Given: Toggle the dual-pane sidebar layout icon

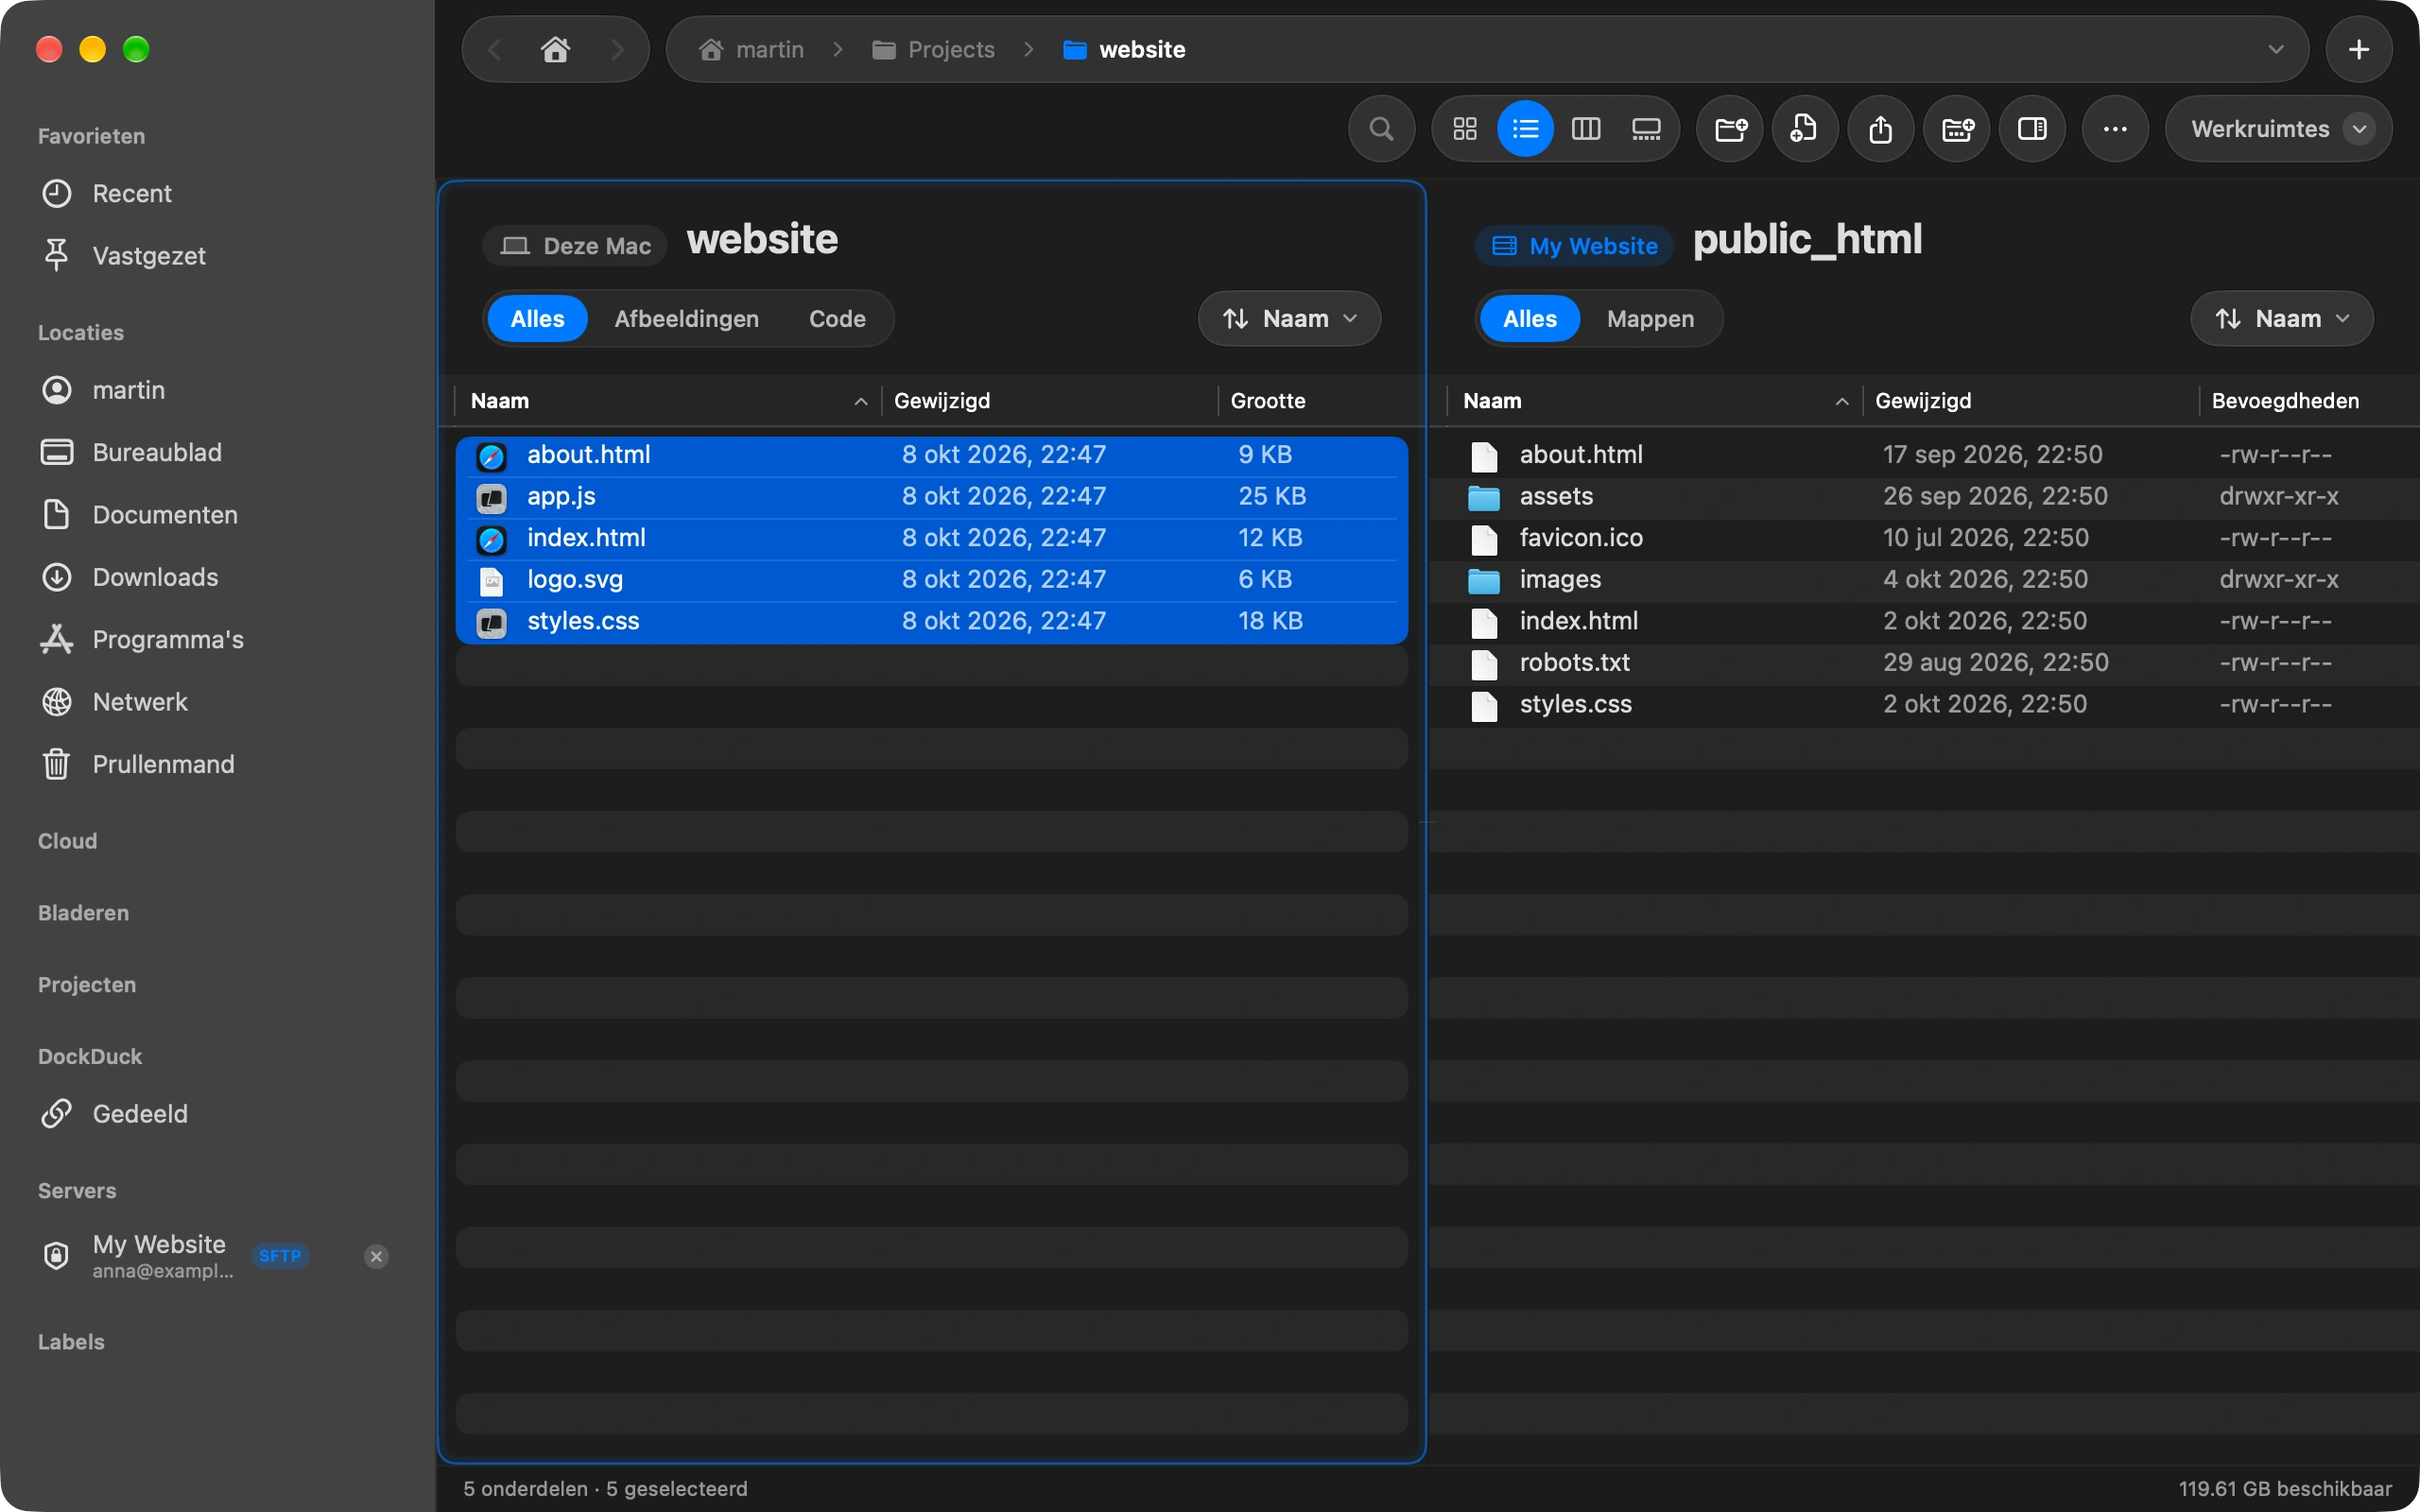Looking at the screenshot, I should (2032, 129).
